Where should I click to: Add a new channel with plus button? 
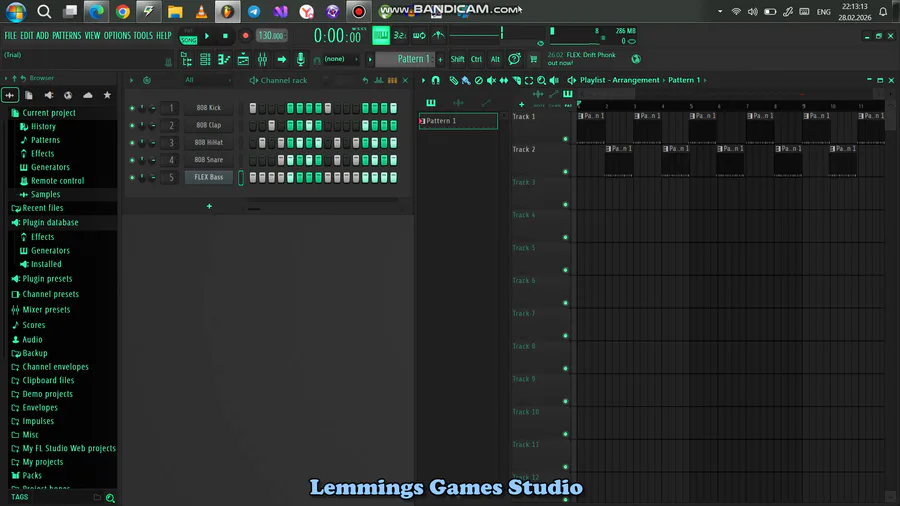tap(209, 206)
